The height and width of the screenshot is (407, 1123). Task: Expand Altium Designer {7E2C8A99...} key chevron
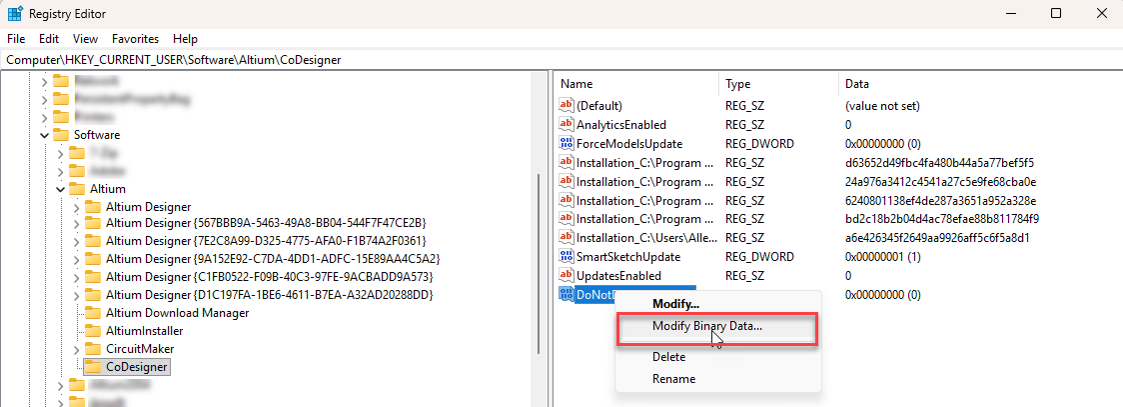point(77,242)
